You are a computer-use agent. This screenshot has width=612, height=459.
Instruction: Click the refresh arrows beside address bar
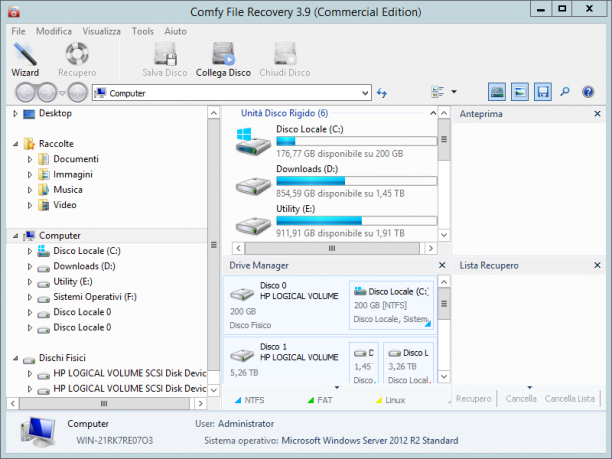click(382, 93)
